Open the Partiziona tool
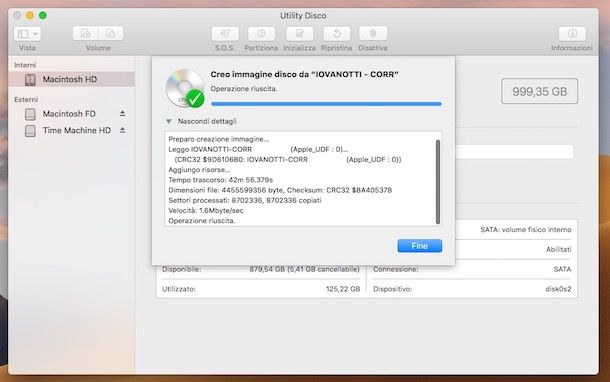This screenshot has width=610, height=382. coord(261,33)
